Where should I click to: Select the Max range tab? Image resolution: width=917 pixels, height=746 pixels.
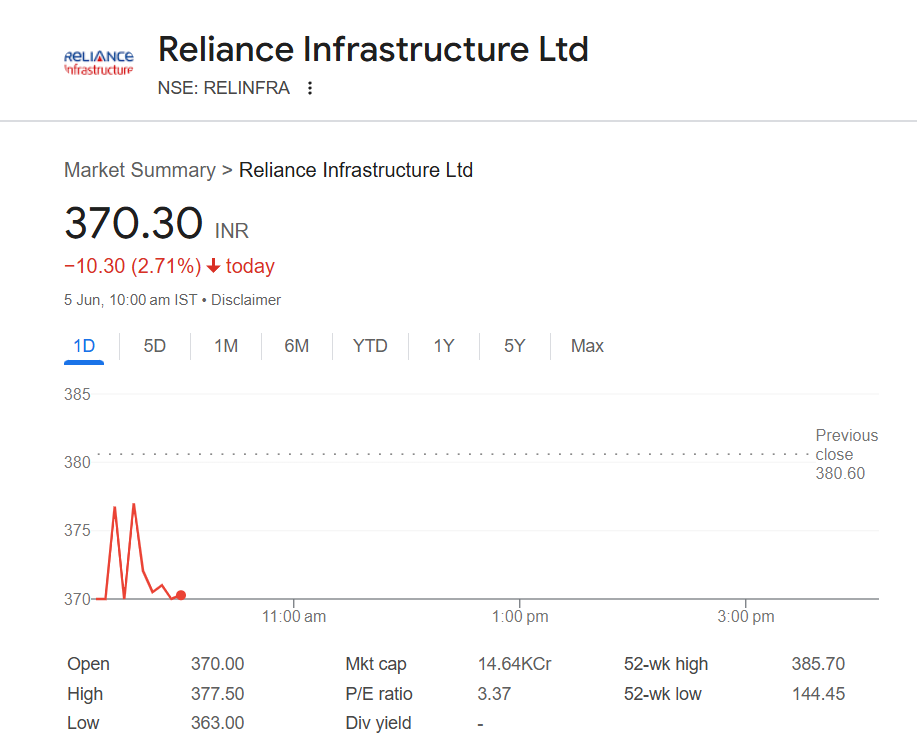pyautogui.click(x=587, y=346)
